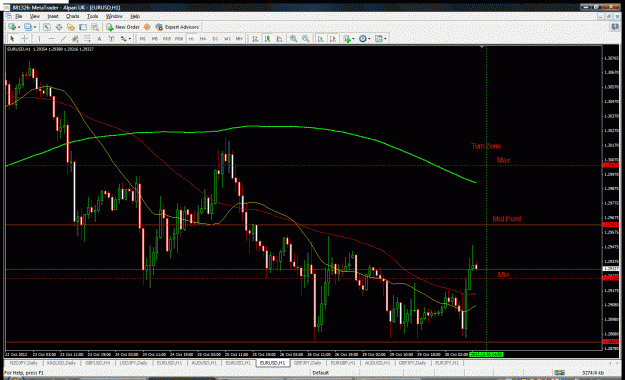This screenshot has height=380, width=625.
Task: Click the 'Default' profile in status bar
Action: 320,373
